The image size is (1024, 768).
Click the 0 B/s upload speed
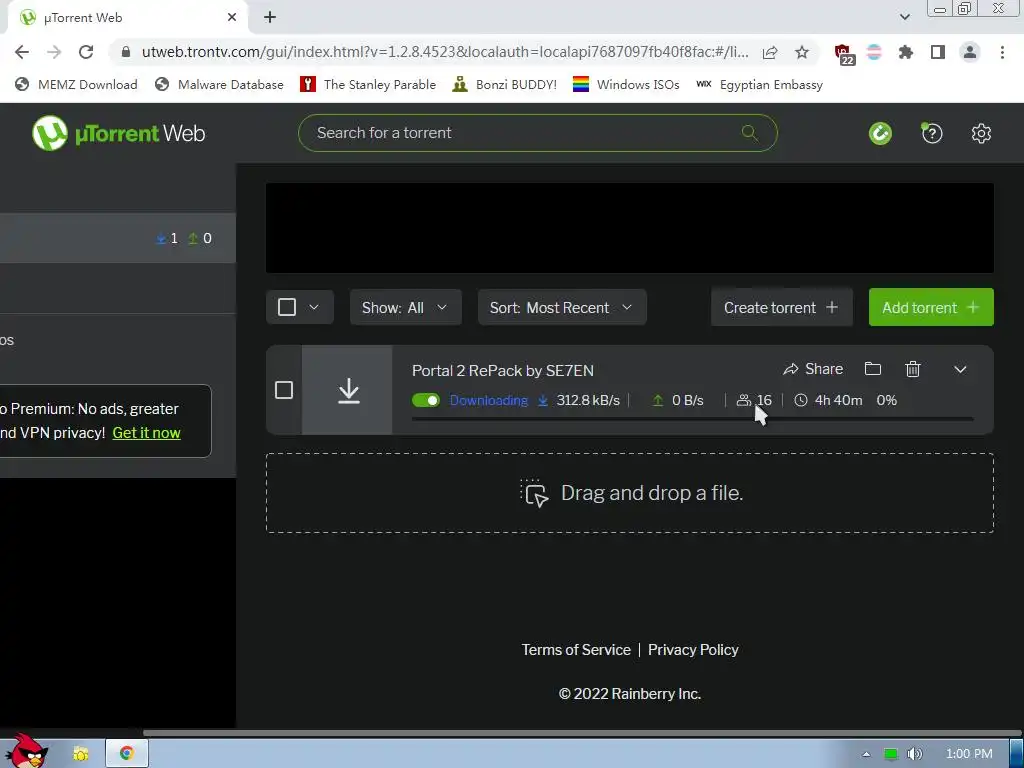[688, 400]
